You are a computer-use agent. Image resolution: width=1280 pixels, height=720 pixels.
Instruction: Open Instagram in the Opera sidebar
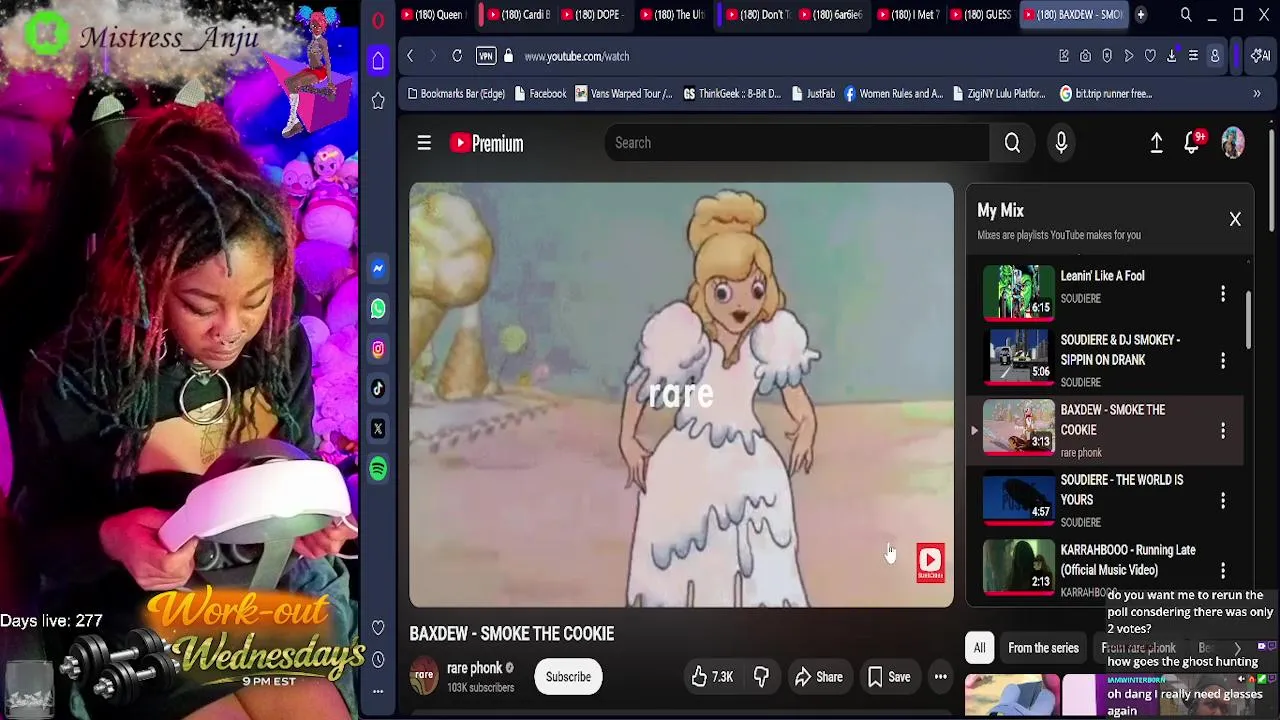click(x=378, y=349)
